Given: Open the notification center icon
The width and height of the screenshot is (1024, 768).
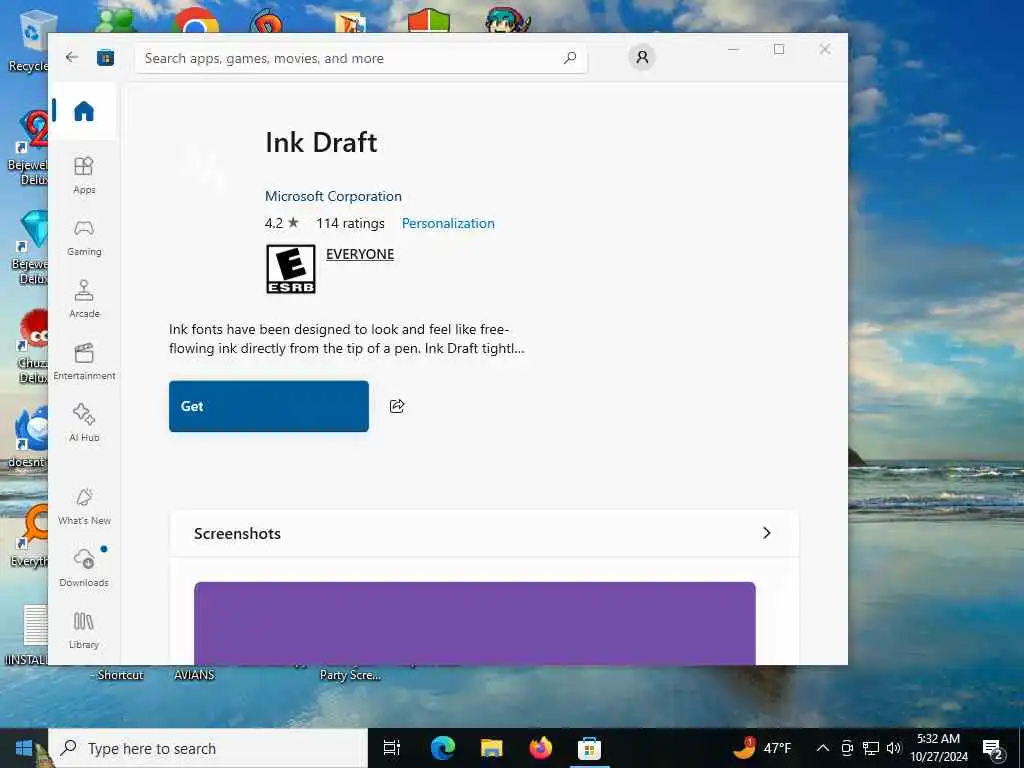Looking at the screenshot, I should pyautogui.click(x=993, y=748).
